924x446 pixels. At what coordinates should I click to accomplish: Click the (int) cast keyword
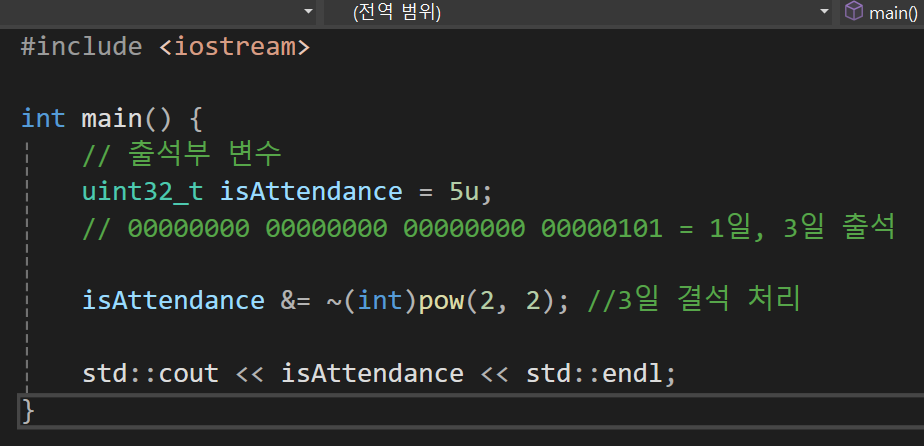tap(380, 301)
